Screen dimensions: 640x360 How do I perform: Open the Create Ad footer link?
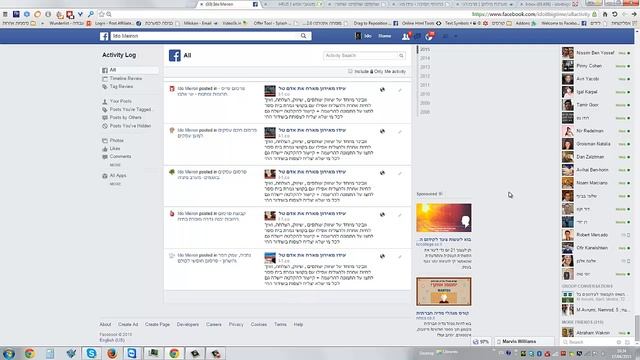(128, 324)
